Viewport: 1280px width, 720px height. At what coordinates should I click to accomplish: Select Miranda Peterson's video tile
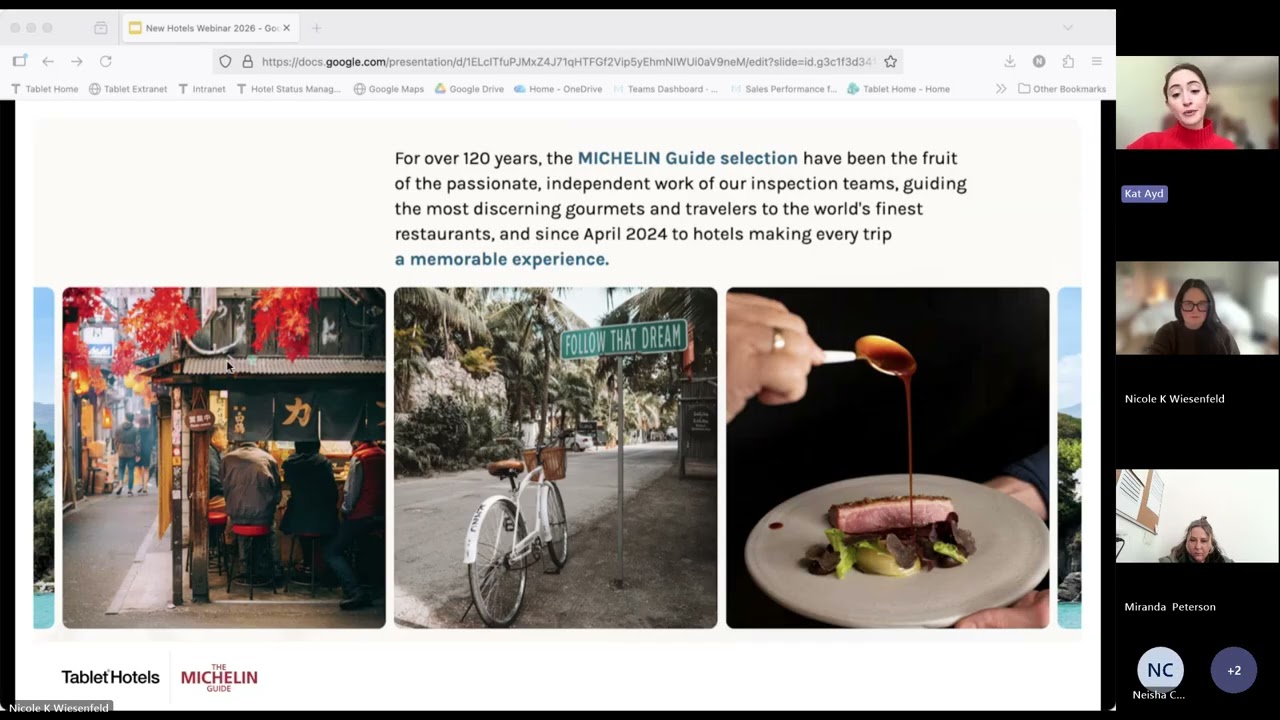click(x=1197, y=516)
